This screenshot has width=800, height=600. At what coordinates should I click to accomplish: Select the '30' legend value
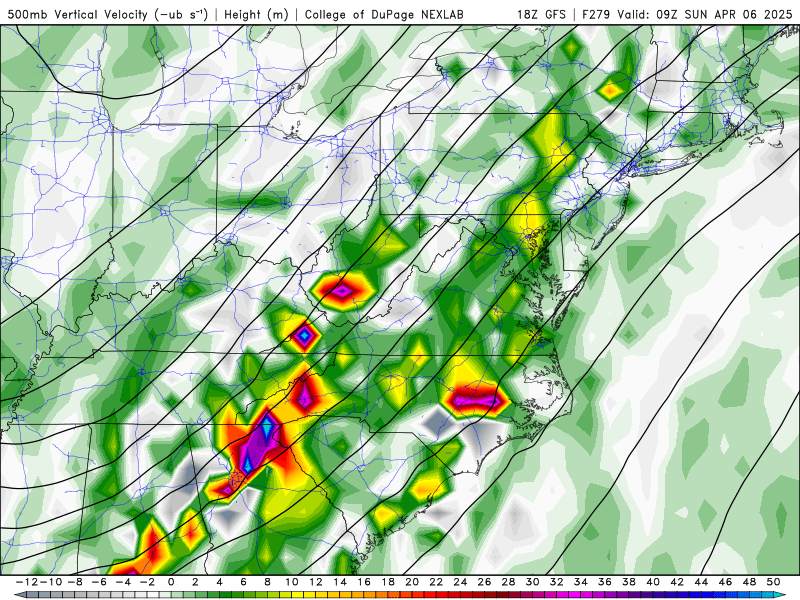pyautogui.click(x=532, y=582)
